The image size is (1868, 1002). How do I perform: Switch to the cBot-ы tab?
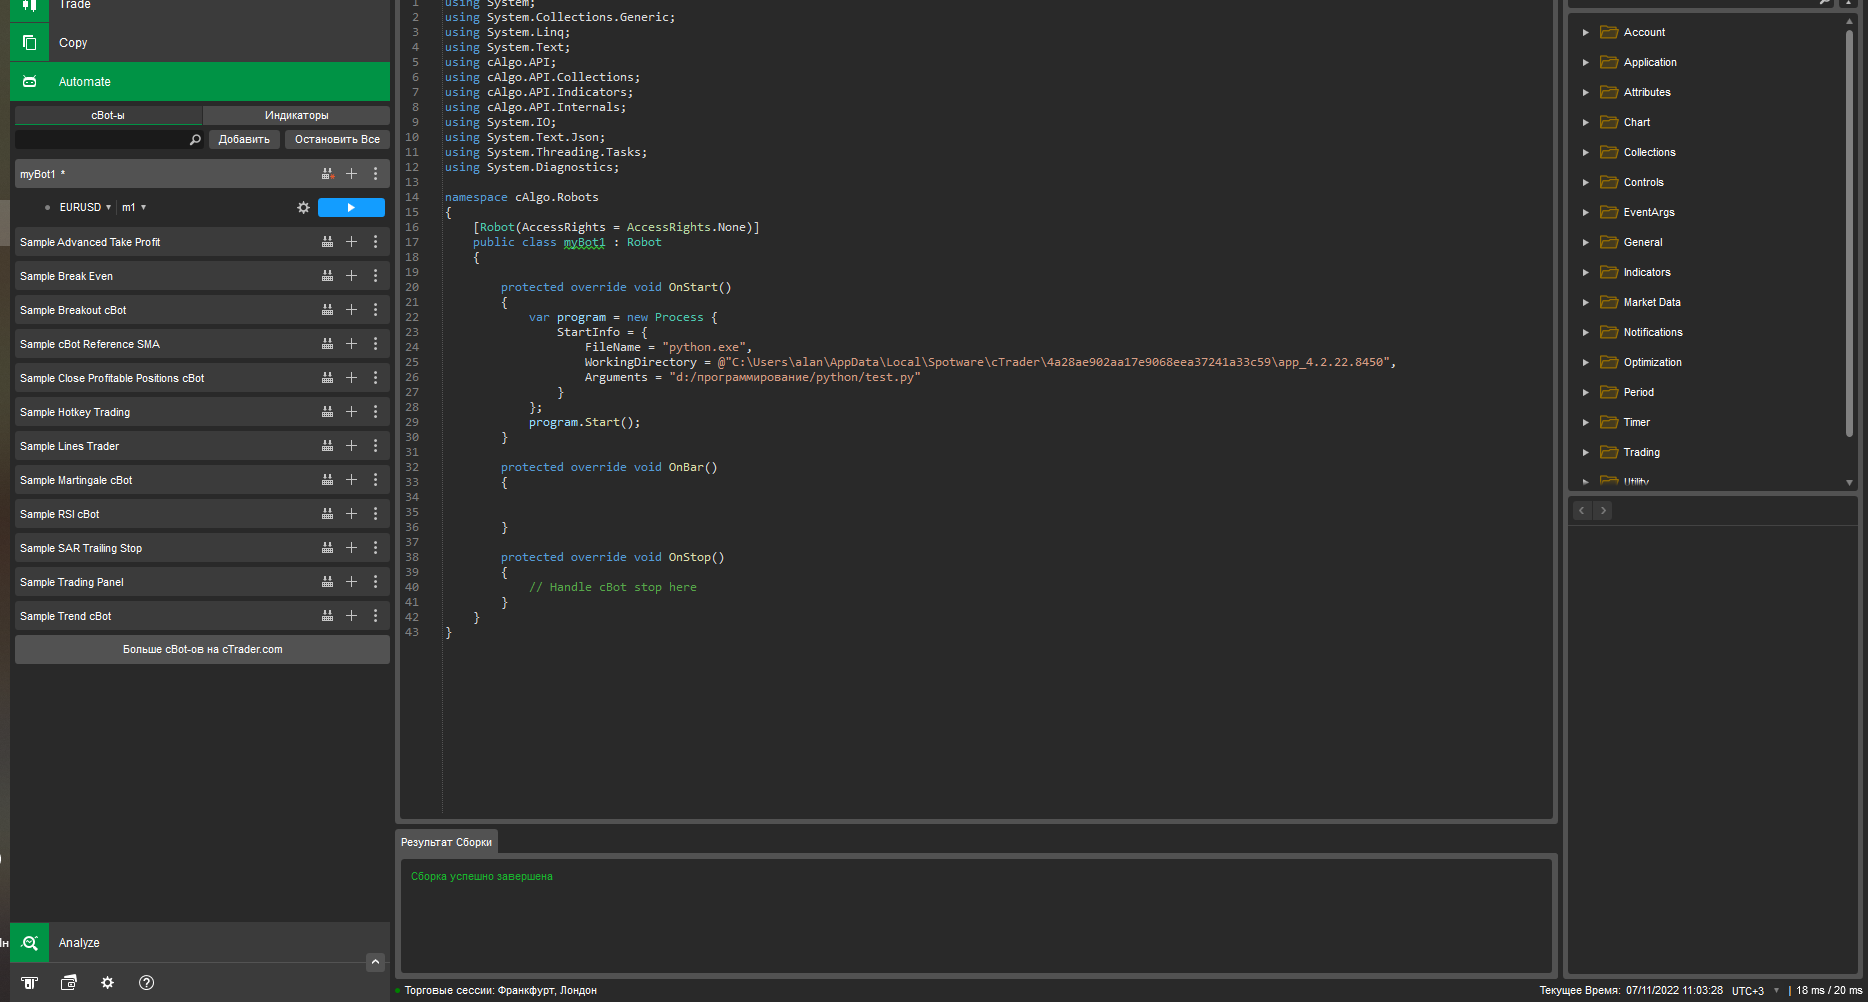[108, 115]
